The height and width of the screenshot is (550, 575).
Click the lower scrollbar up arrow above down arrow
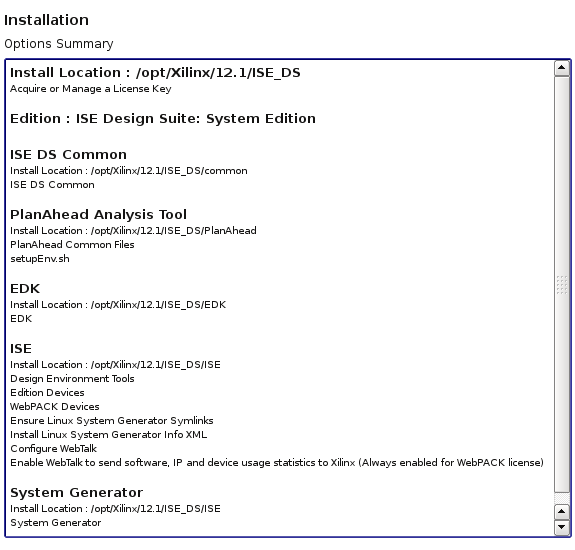[x=561, y=512]
